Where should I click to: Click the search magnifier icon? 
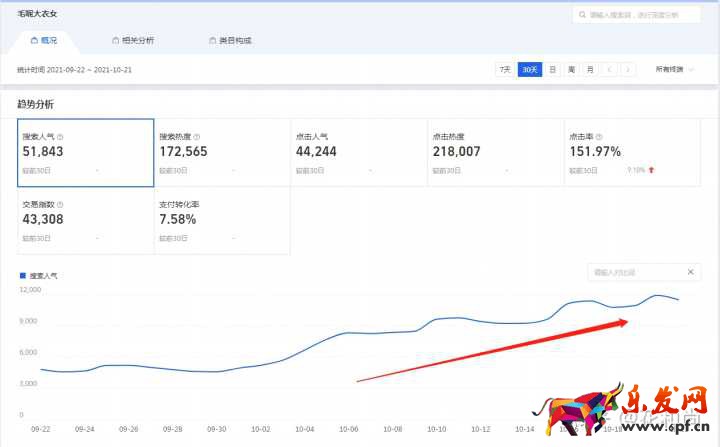[x=581, y=16]
